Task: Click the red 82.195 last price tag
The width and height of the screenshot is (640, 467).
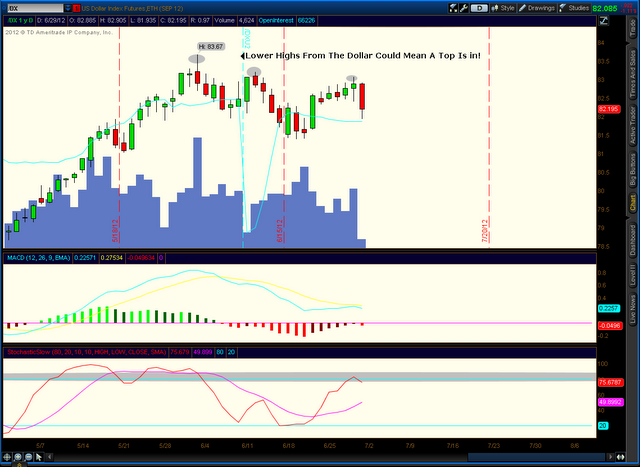Action: [x=609, y=109]
